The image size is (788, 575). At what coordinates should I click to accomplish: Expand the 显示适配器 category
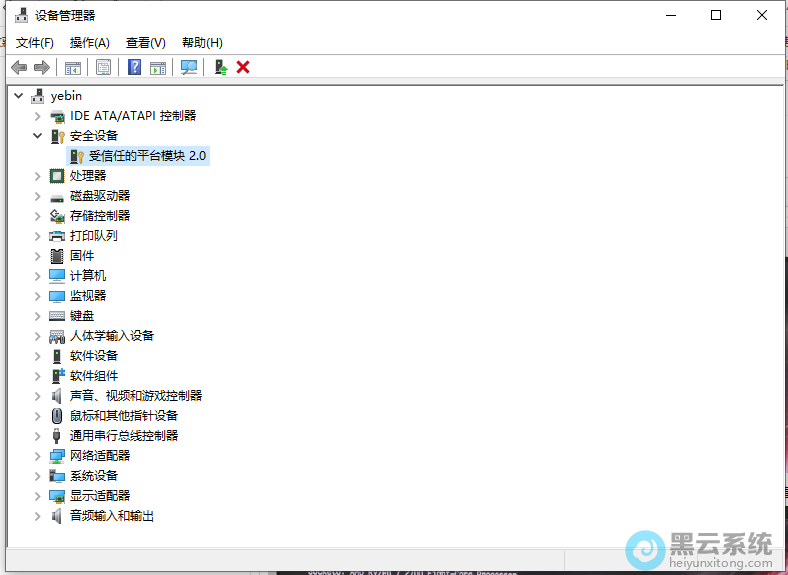38,496
